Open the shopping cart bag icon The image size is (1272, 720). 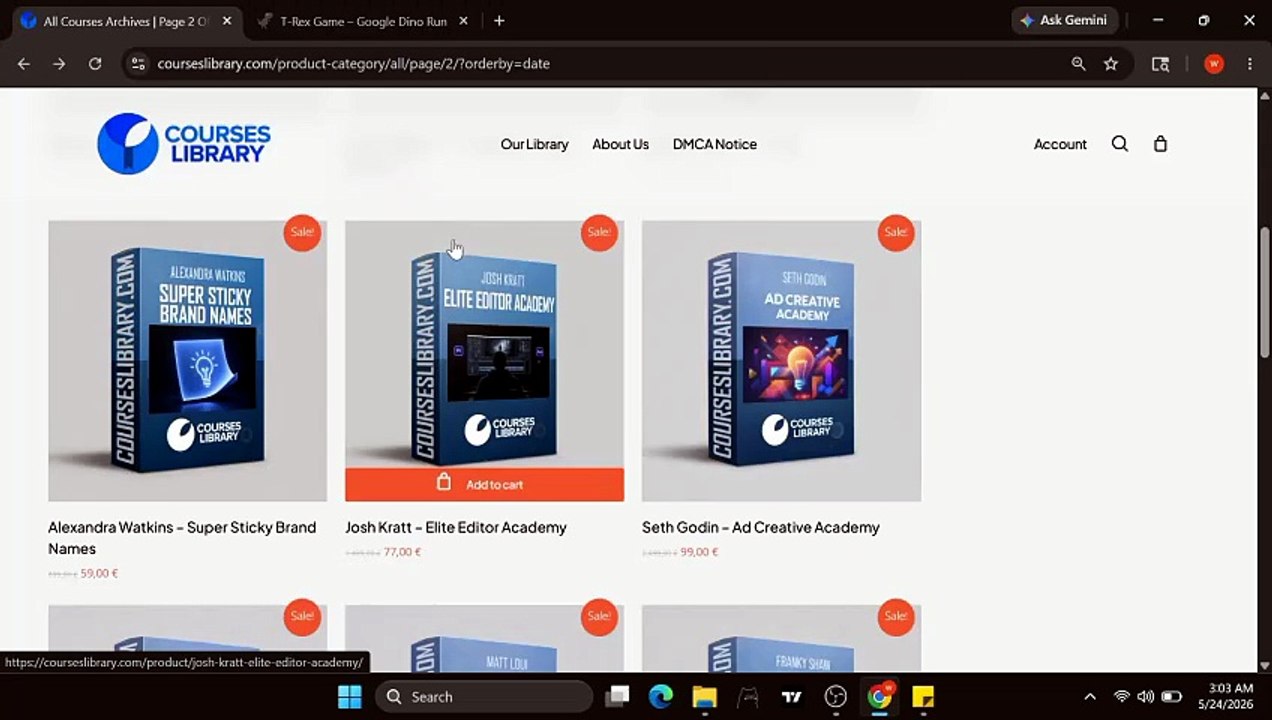tap(1160, 144)
